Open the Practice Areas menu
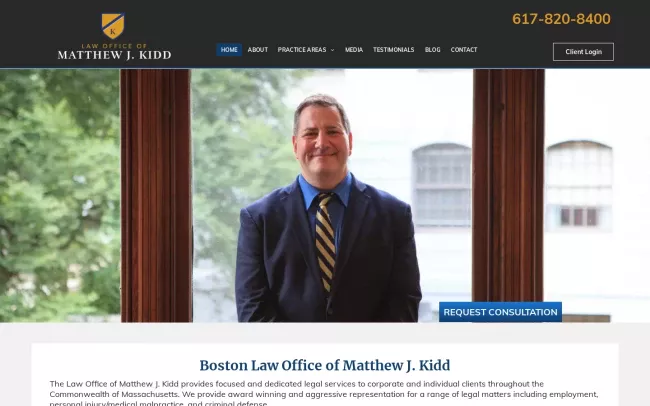 point(302,50)
